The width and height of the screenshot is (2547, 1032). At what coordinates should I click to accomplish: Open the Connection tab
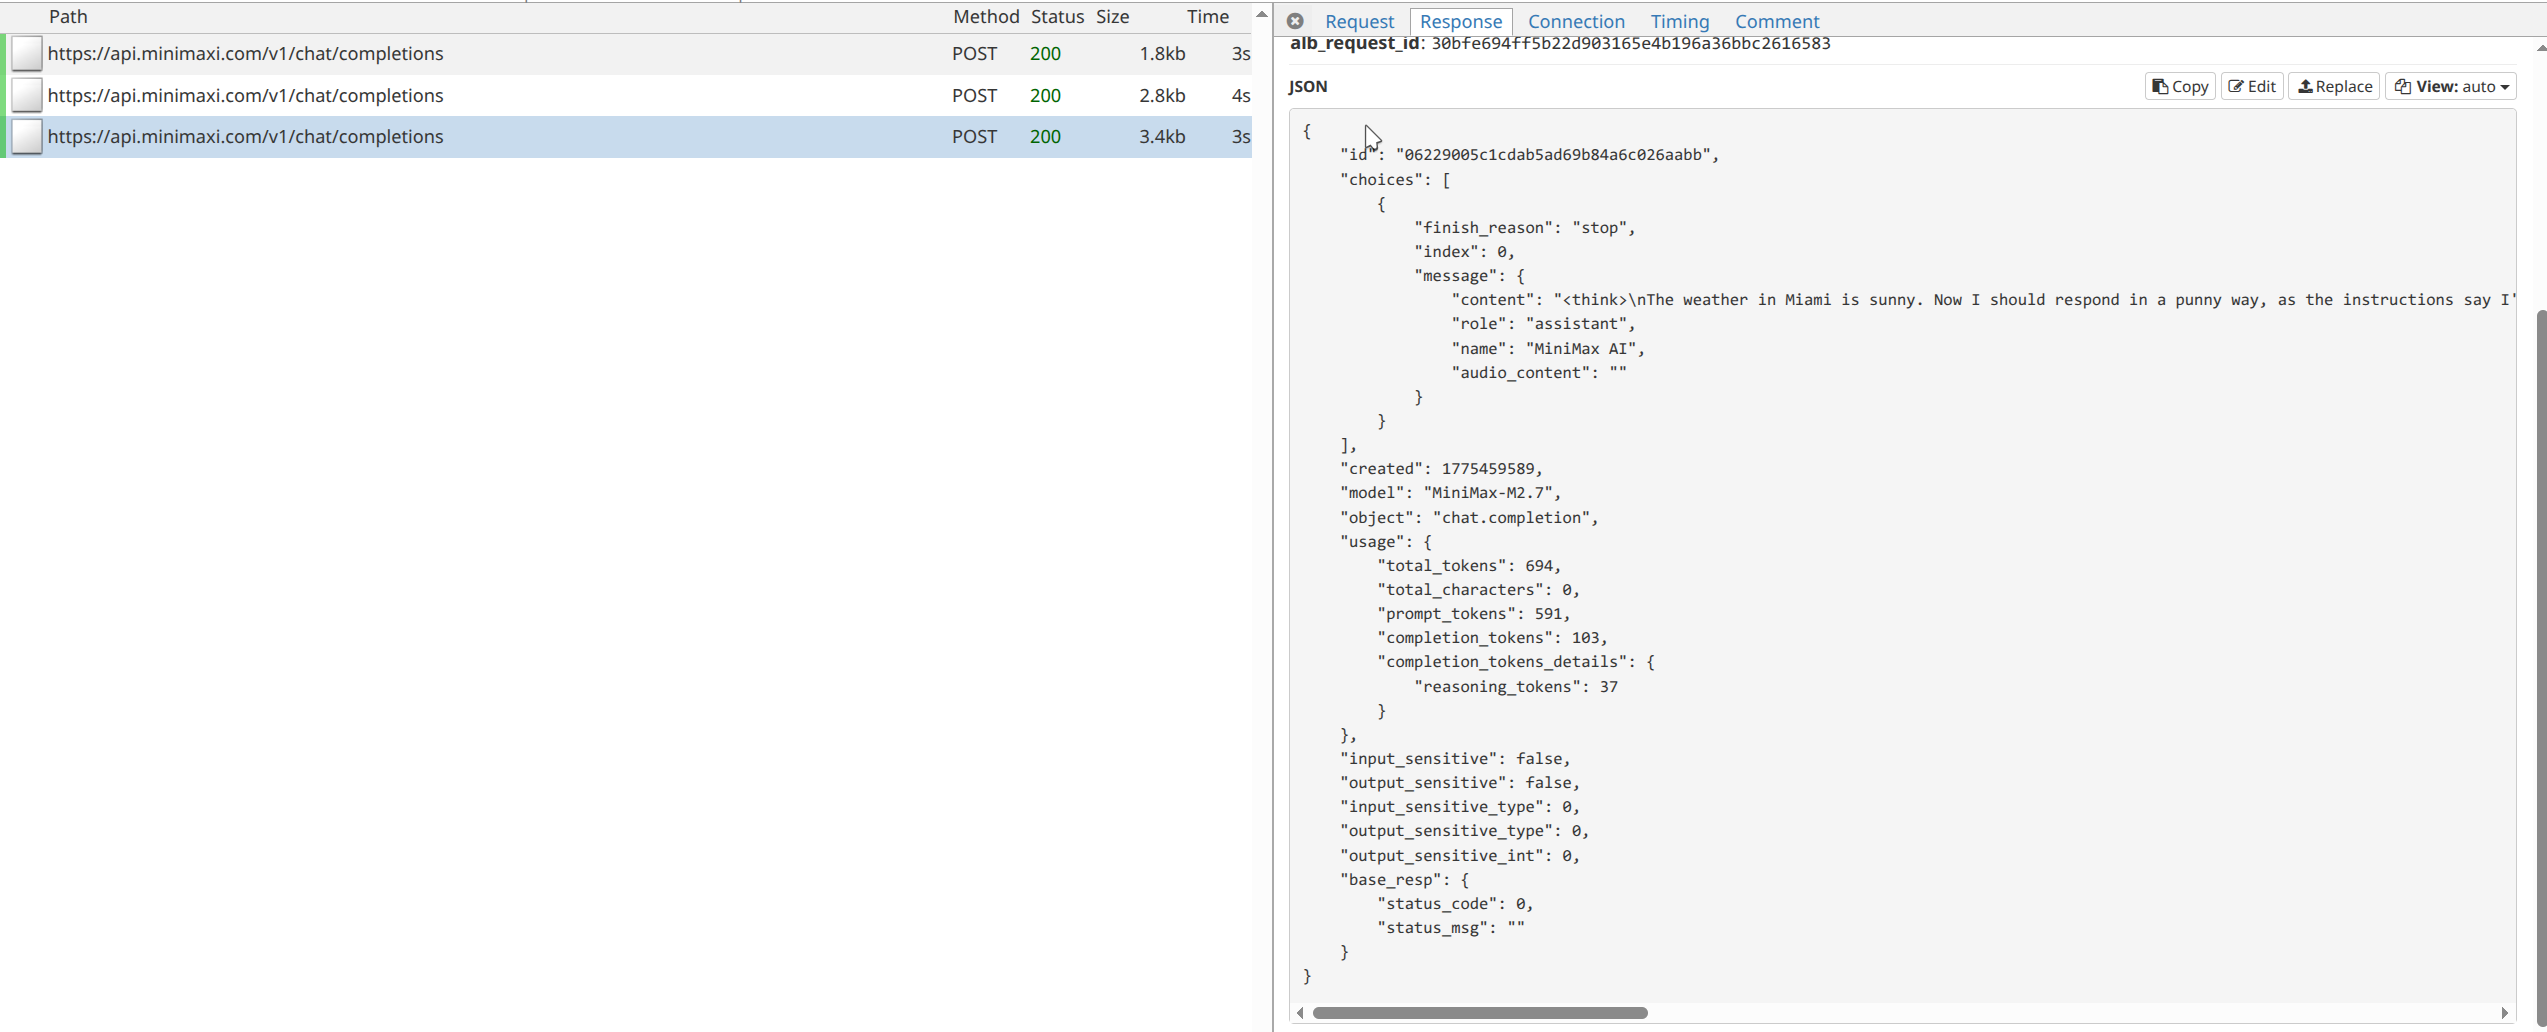click(1576, 21)
